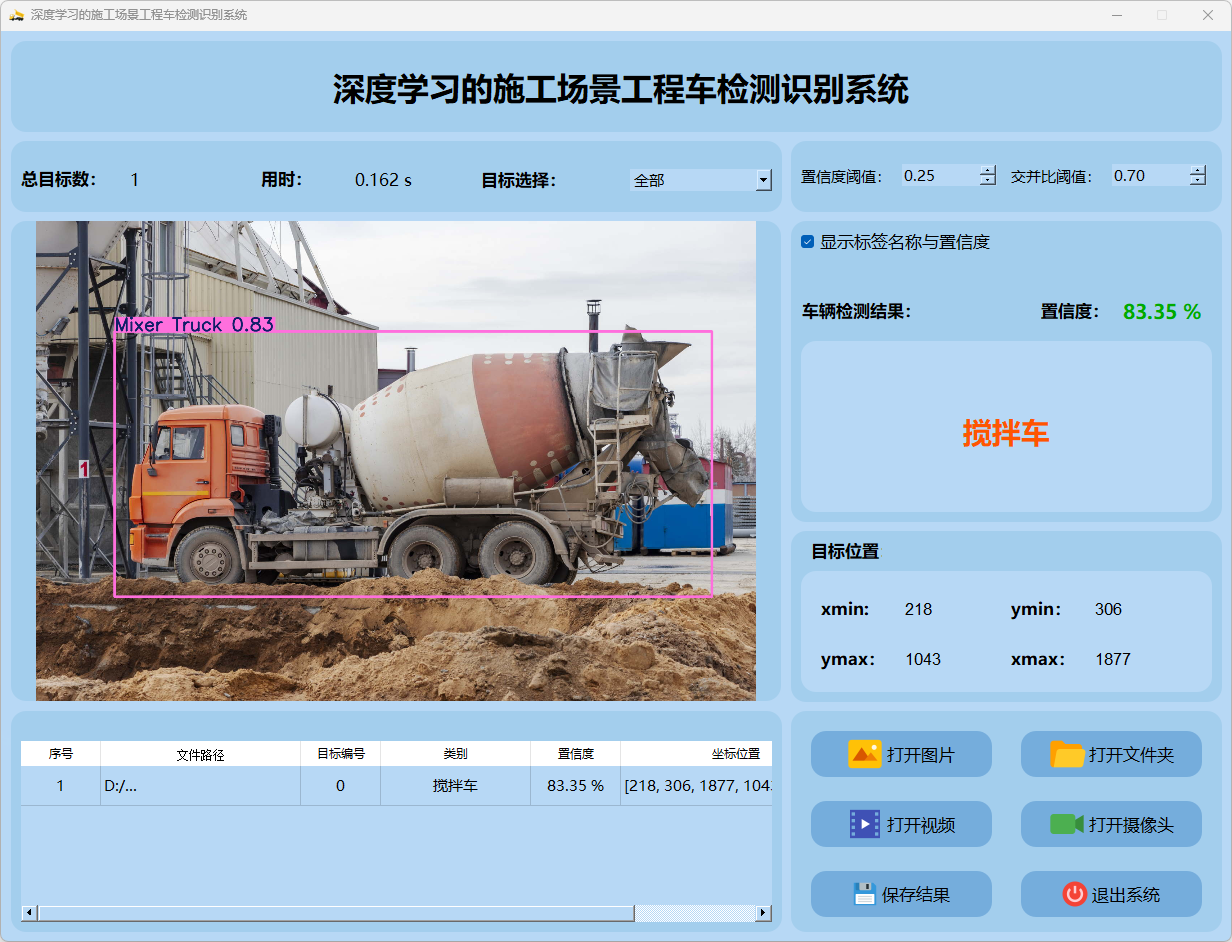1232x942 pixels.
Task: Click the 文件路径 column header
Action: point(200,754)
